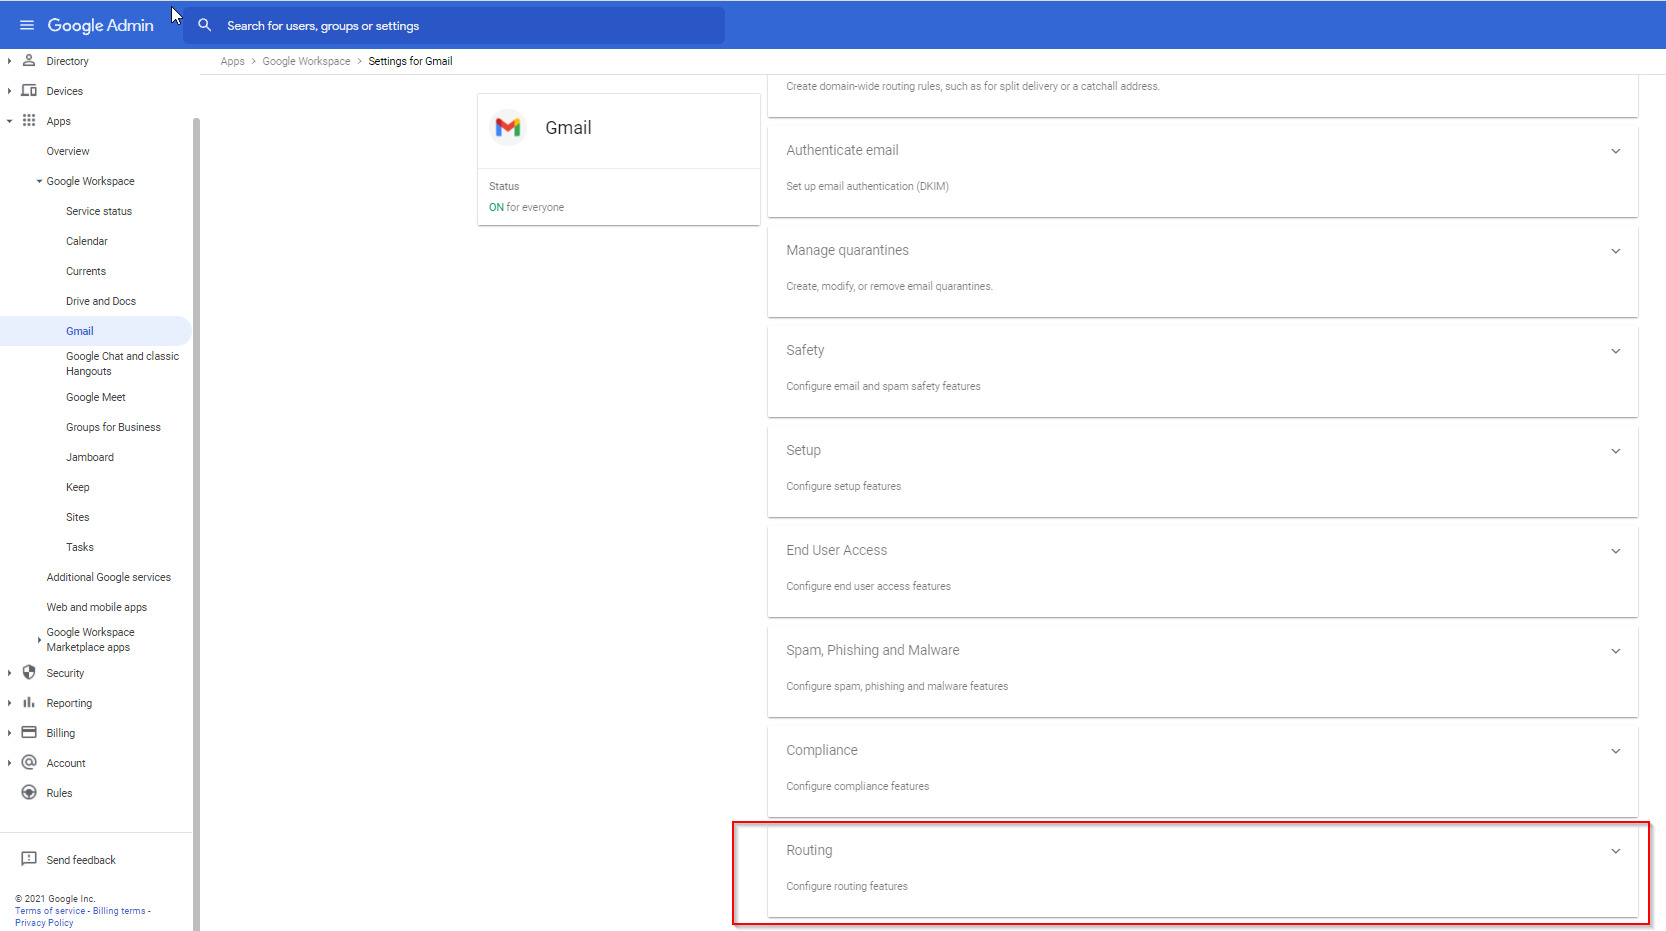The image size is (1666, 931).
Task: Select Drive and Docs in sidebar
Action: coord(101,301)
